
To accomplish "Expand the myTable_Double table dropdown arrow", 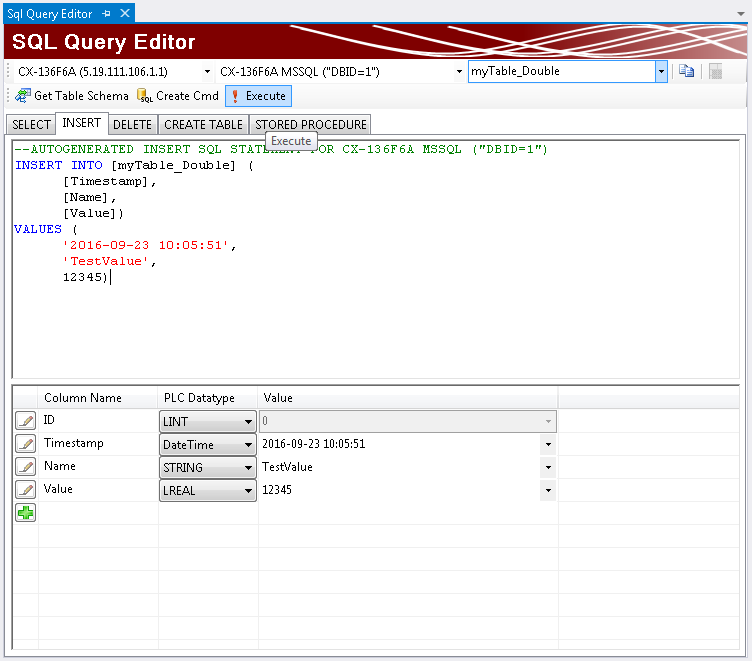I will [661, 71].
